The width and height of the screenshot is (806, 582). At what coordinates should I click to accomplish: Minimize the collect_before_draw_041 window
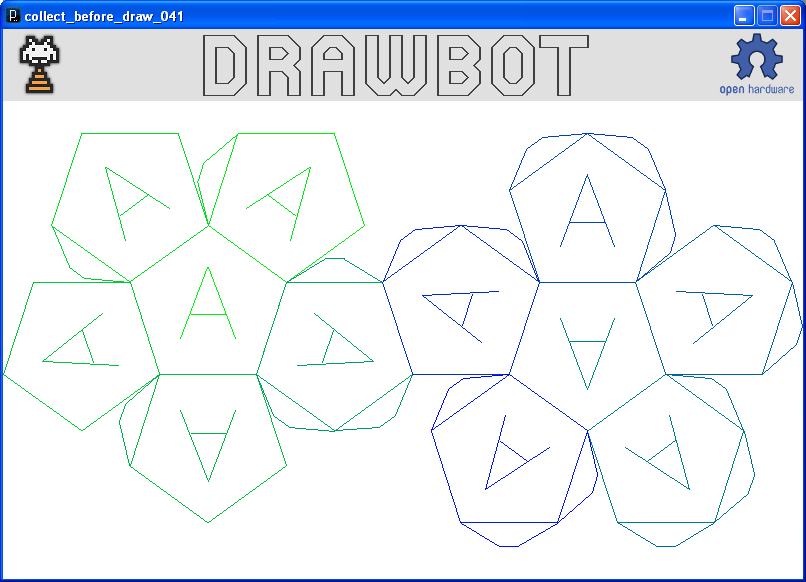744,16
